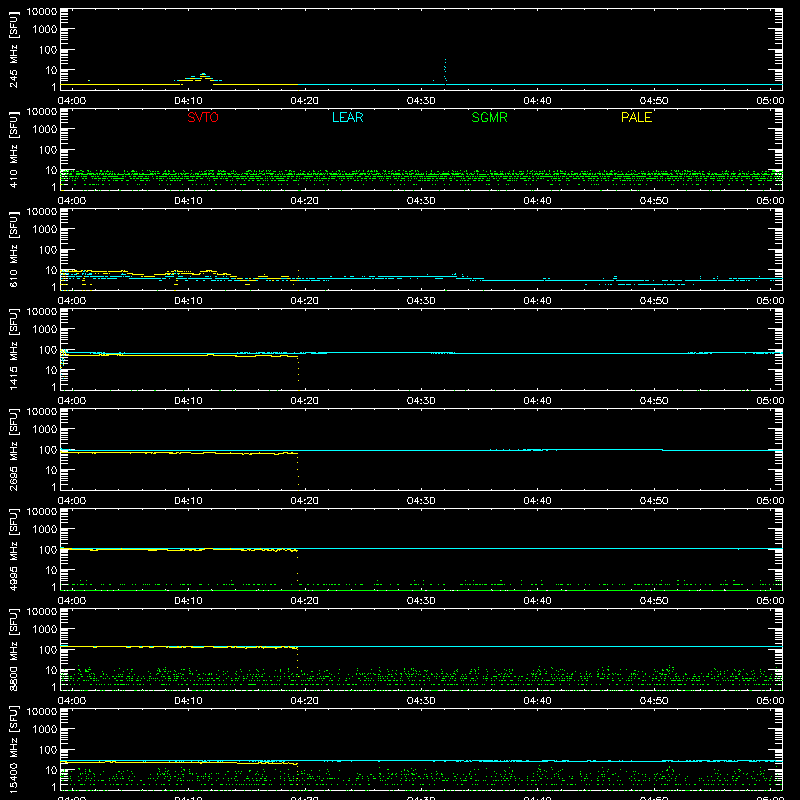Select the yellow PALE station label
This screenshot has height=800, width=800.
(636, 117)
